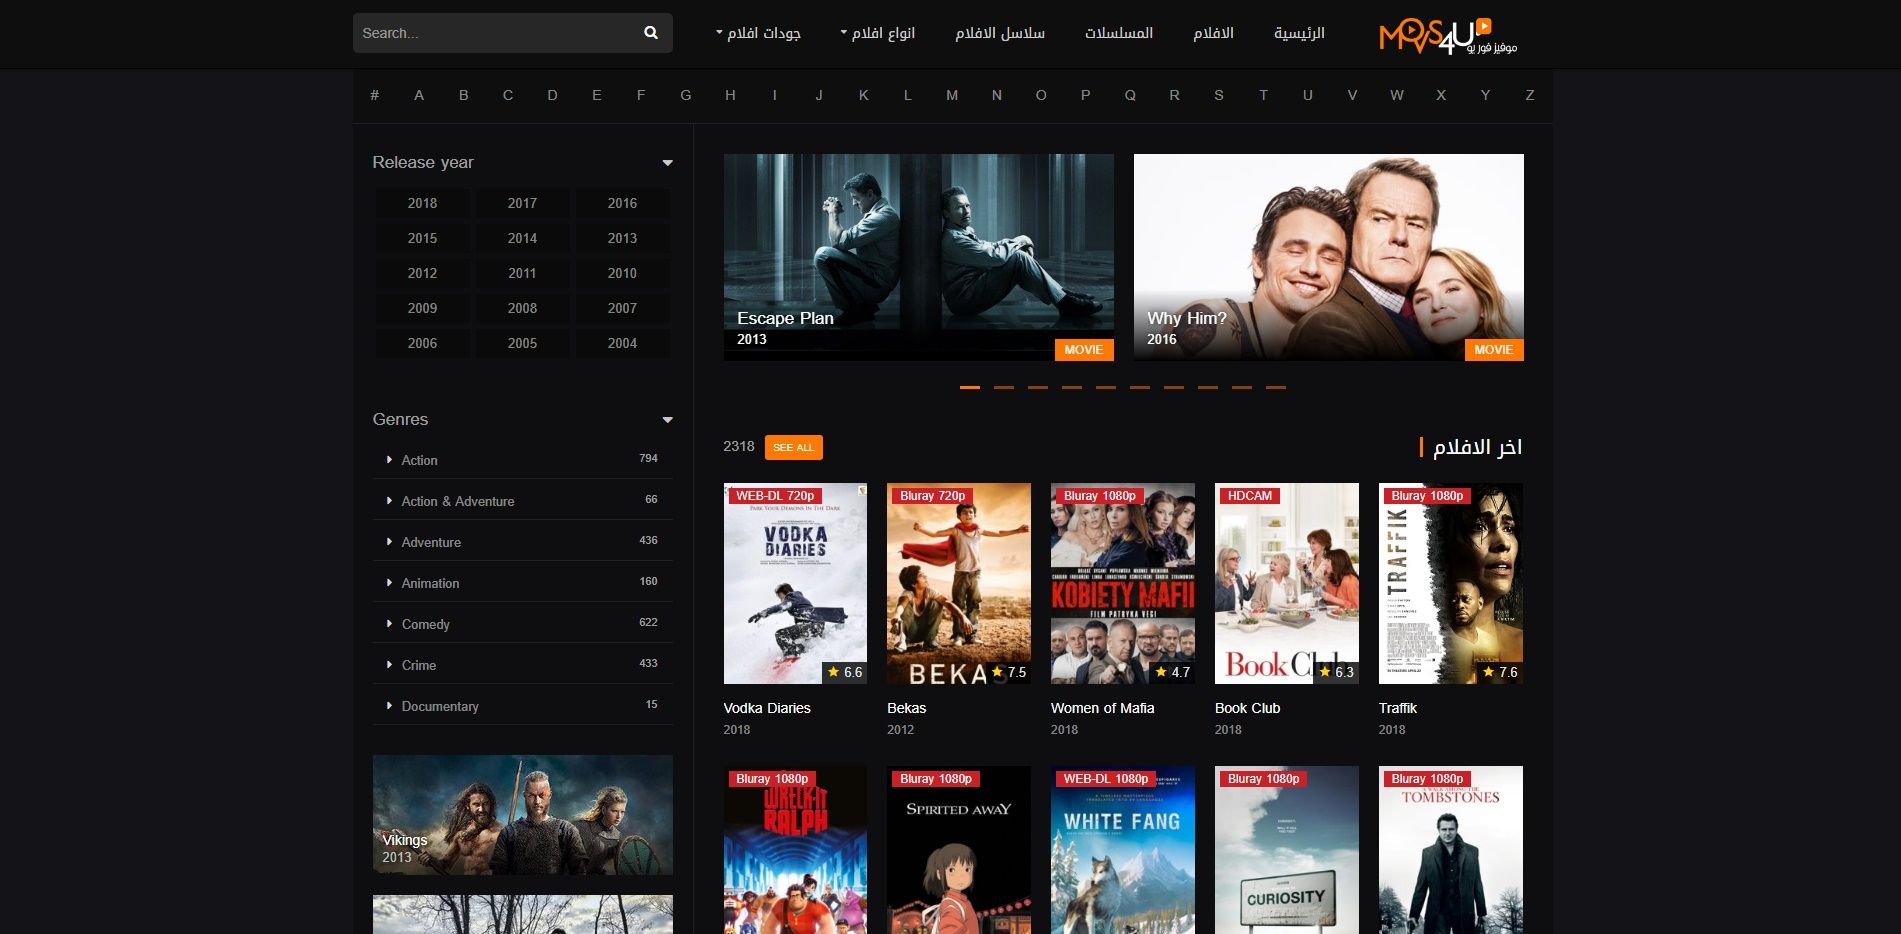This screenshot has width=1901, height=934.
Task: Collapse the Release year section
Action: click(x=667, y=163)
